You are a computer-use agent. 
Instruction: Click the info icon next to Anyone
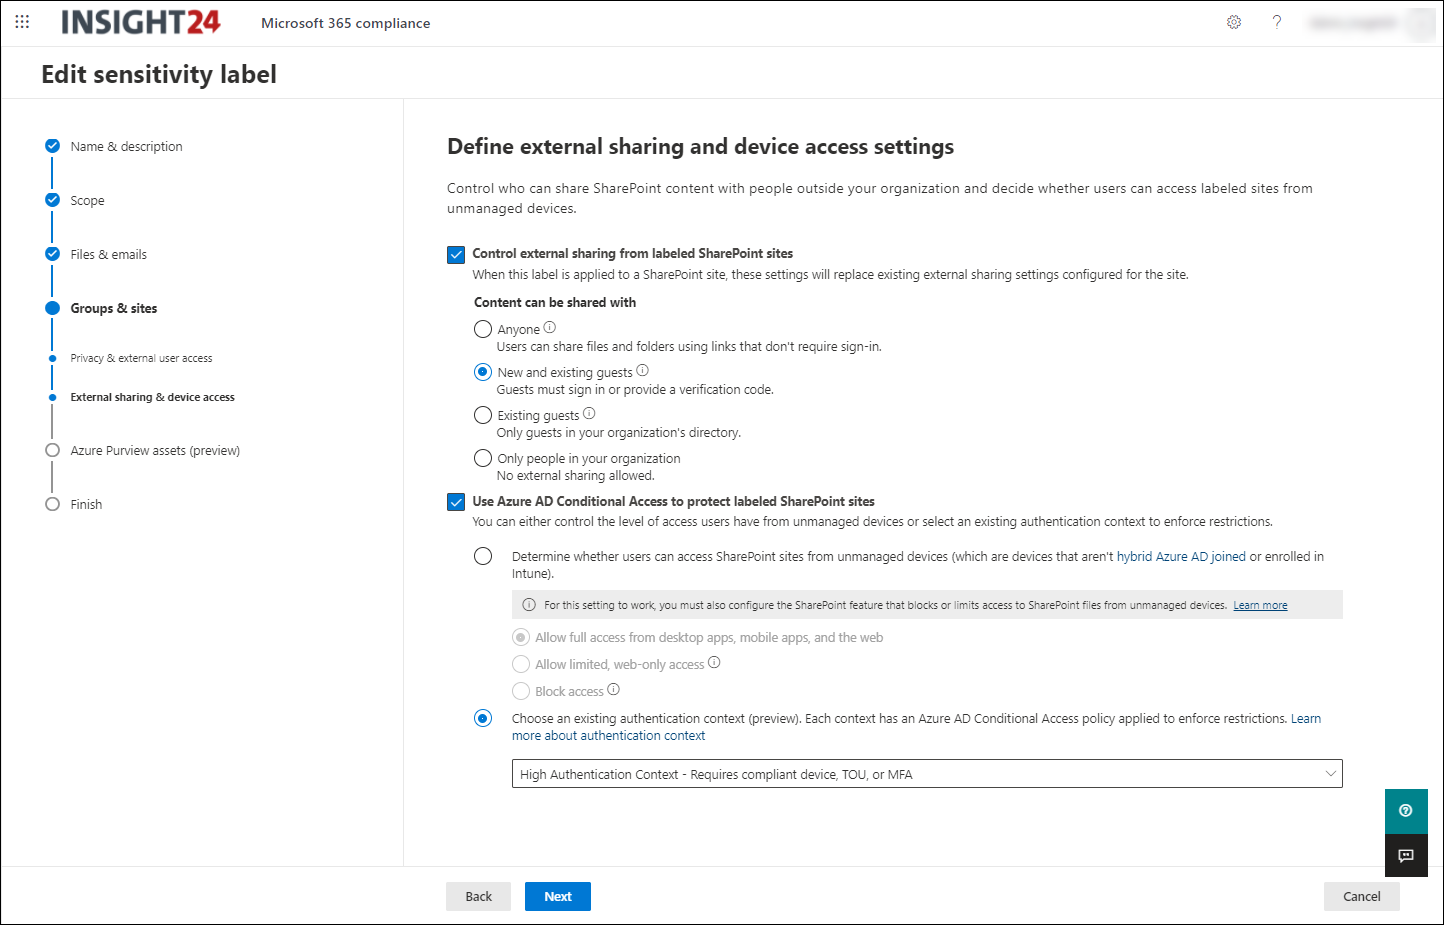tap(550, 328)
